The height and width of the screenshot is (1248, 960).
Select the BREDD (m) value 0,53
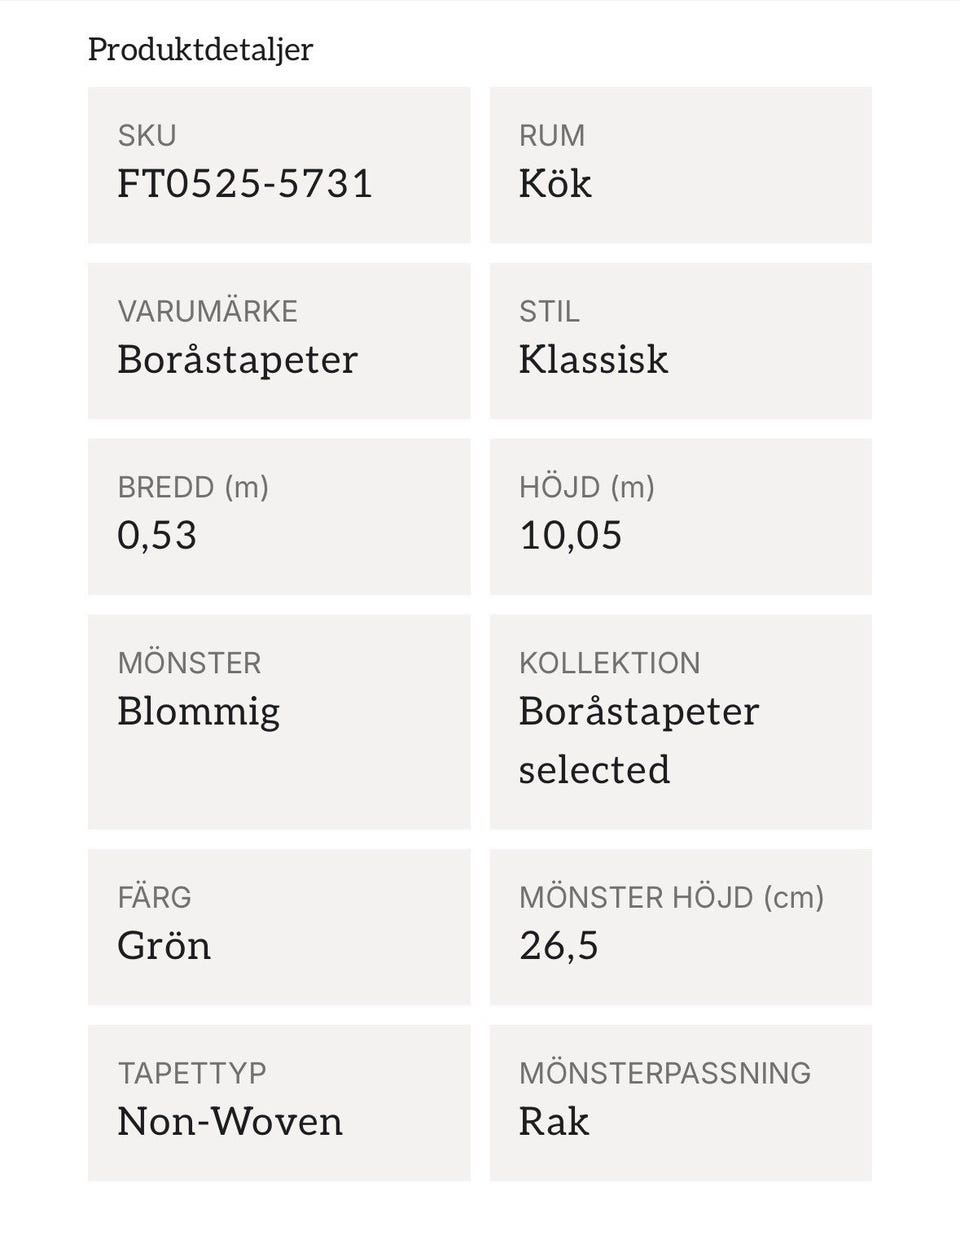[157, 536]
